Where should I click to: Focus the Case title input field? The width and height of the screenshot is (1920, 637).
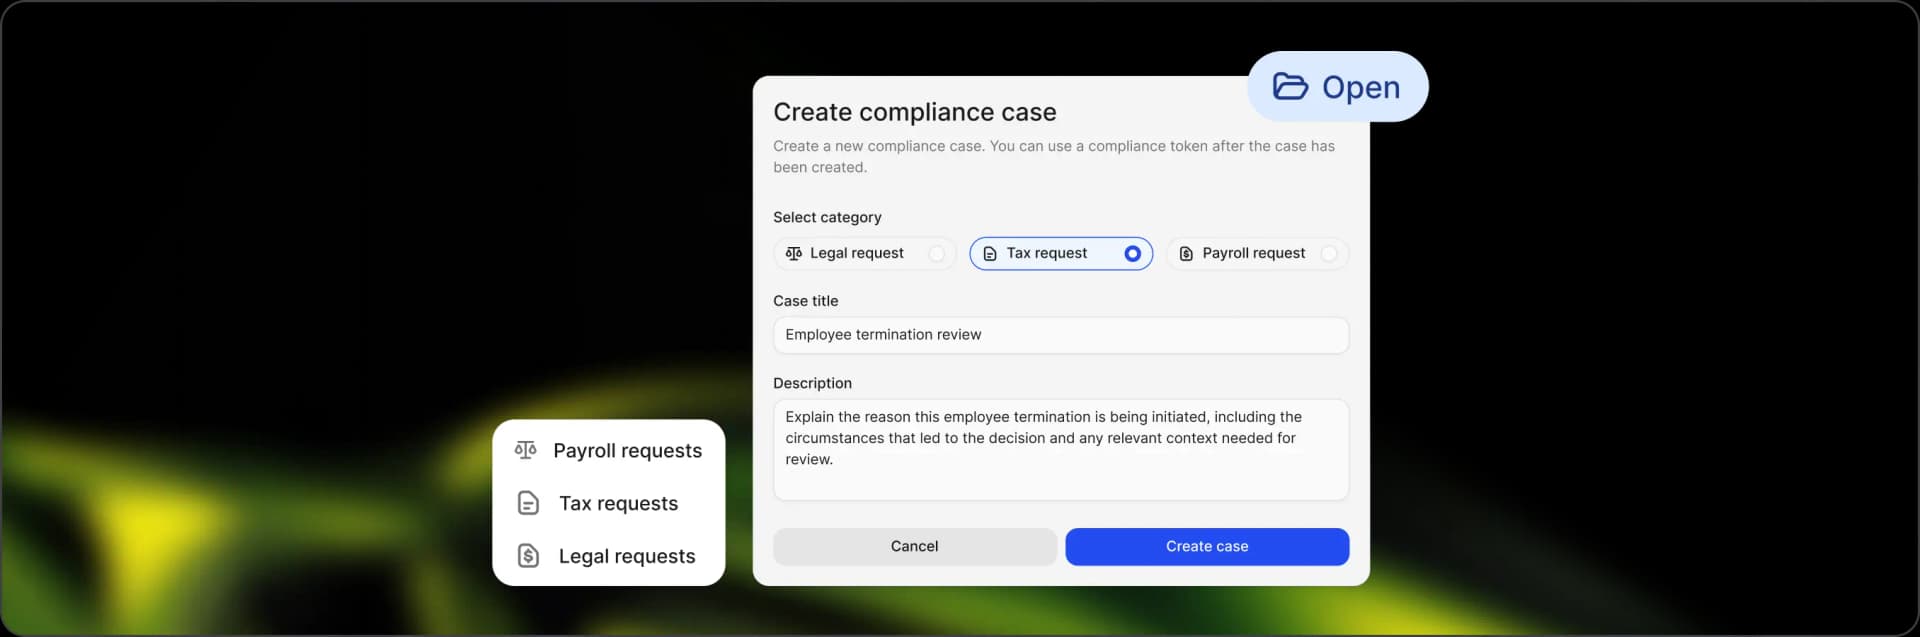click(x=1061, y=335)
